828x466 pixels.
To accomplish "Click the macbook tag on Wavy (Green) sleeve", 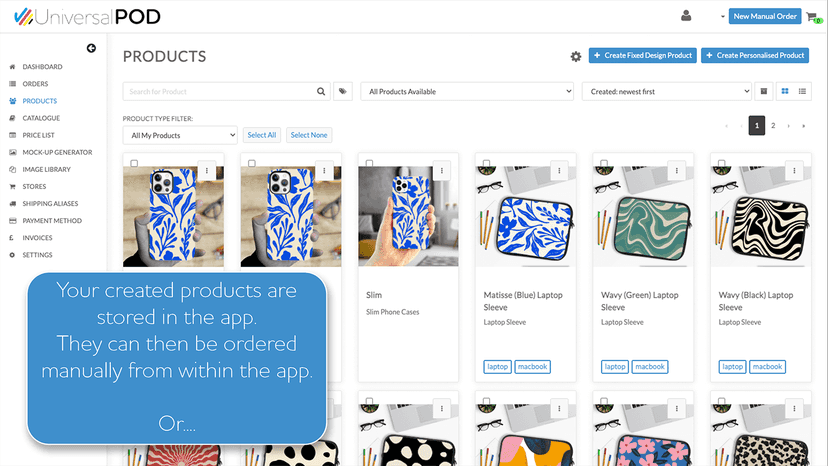I will click(650, 367).
